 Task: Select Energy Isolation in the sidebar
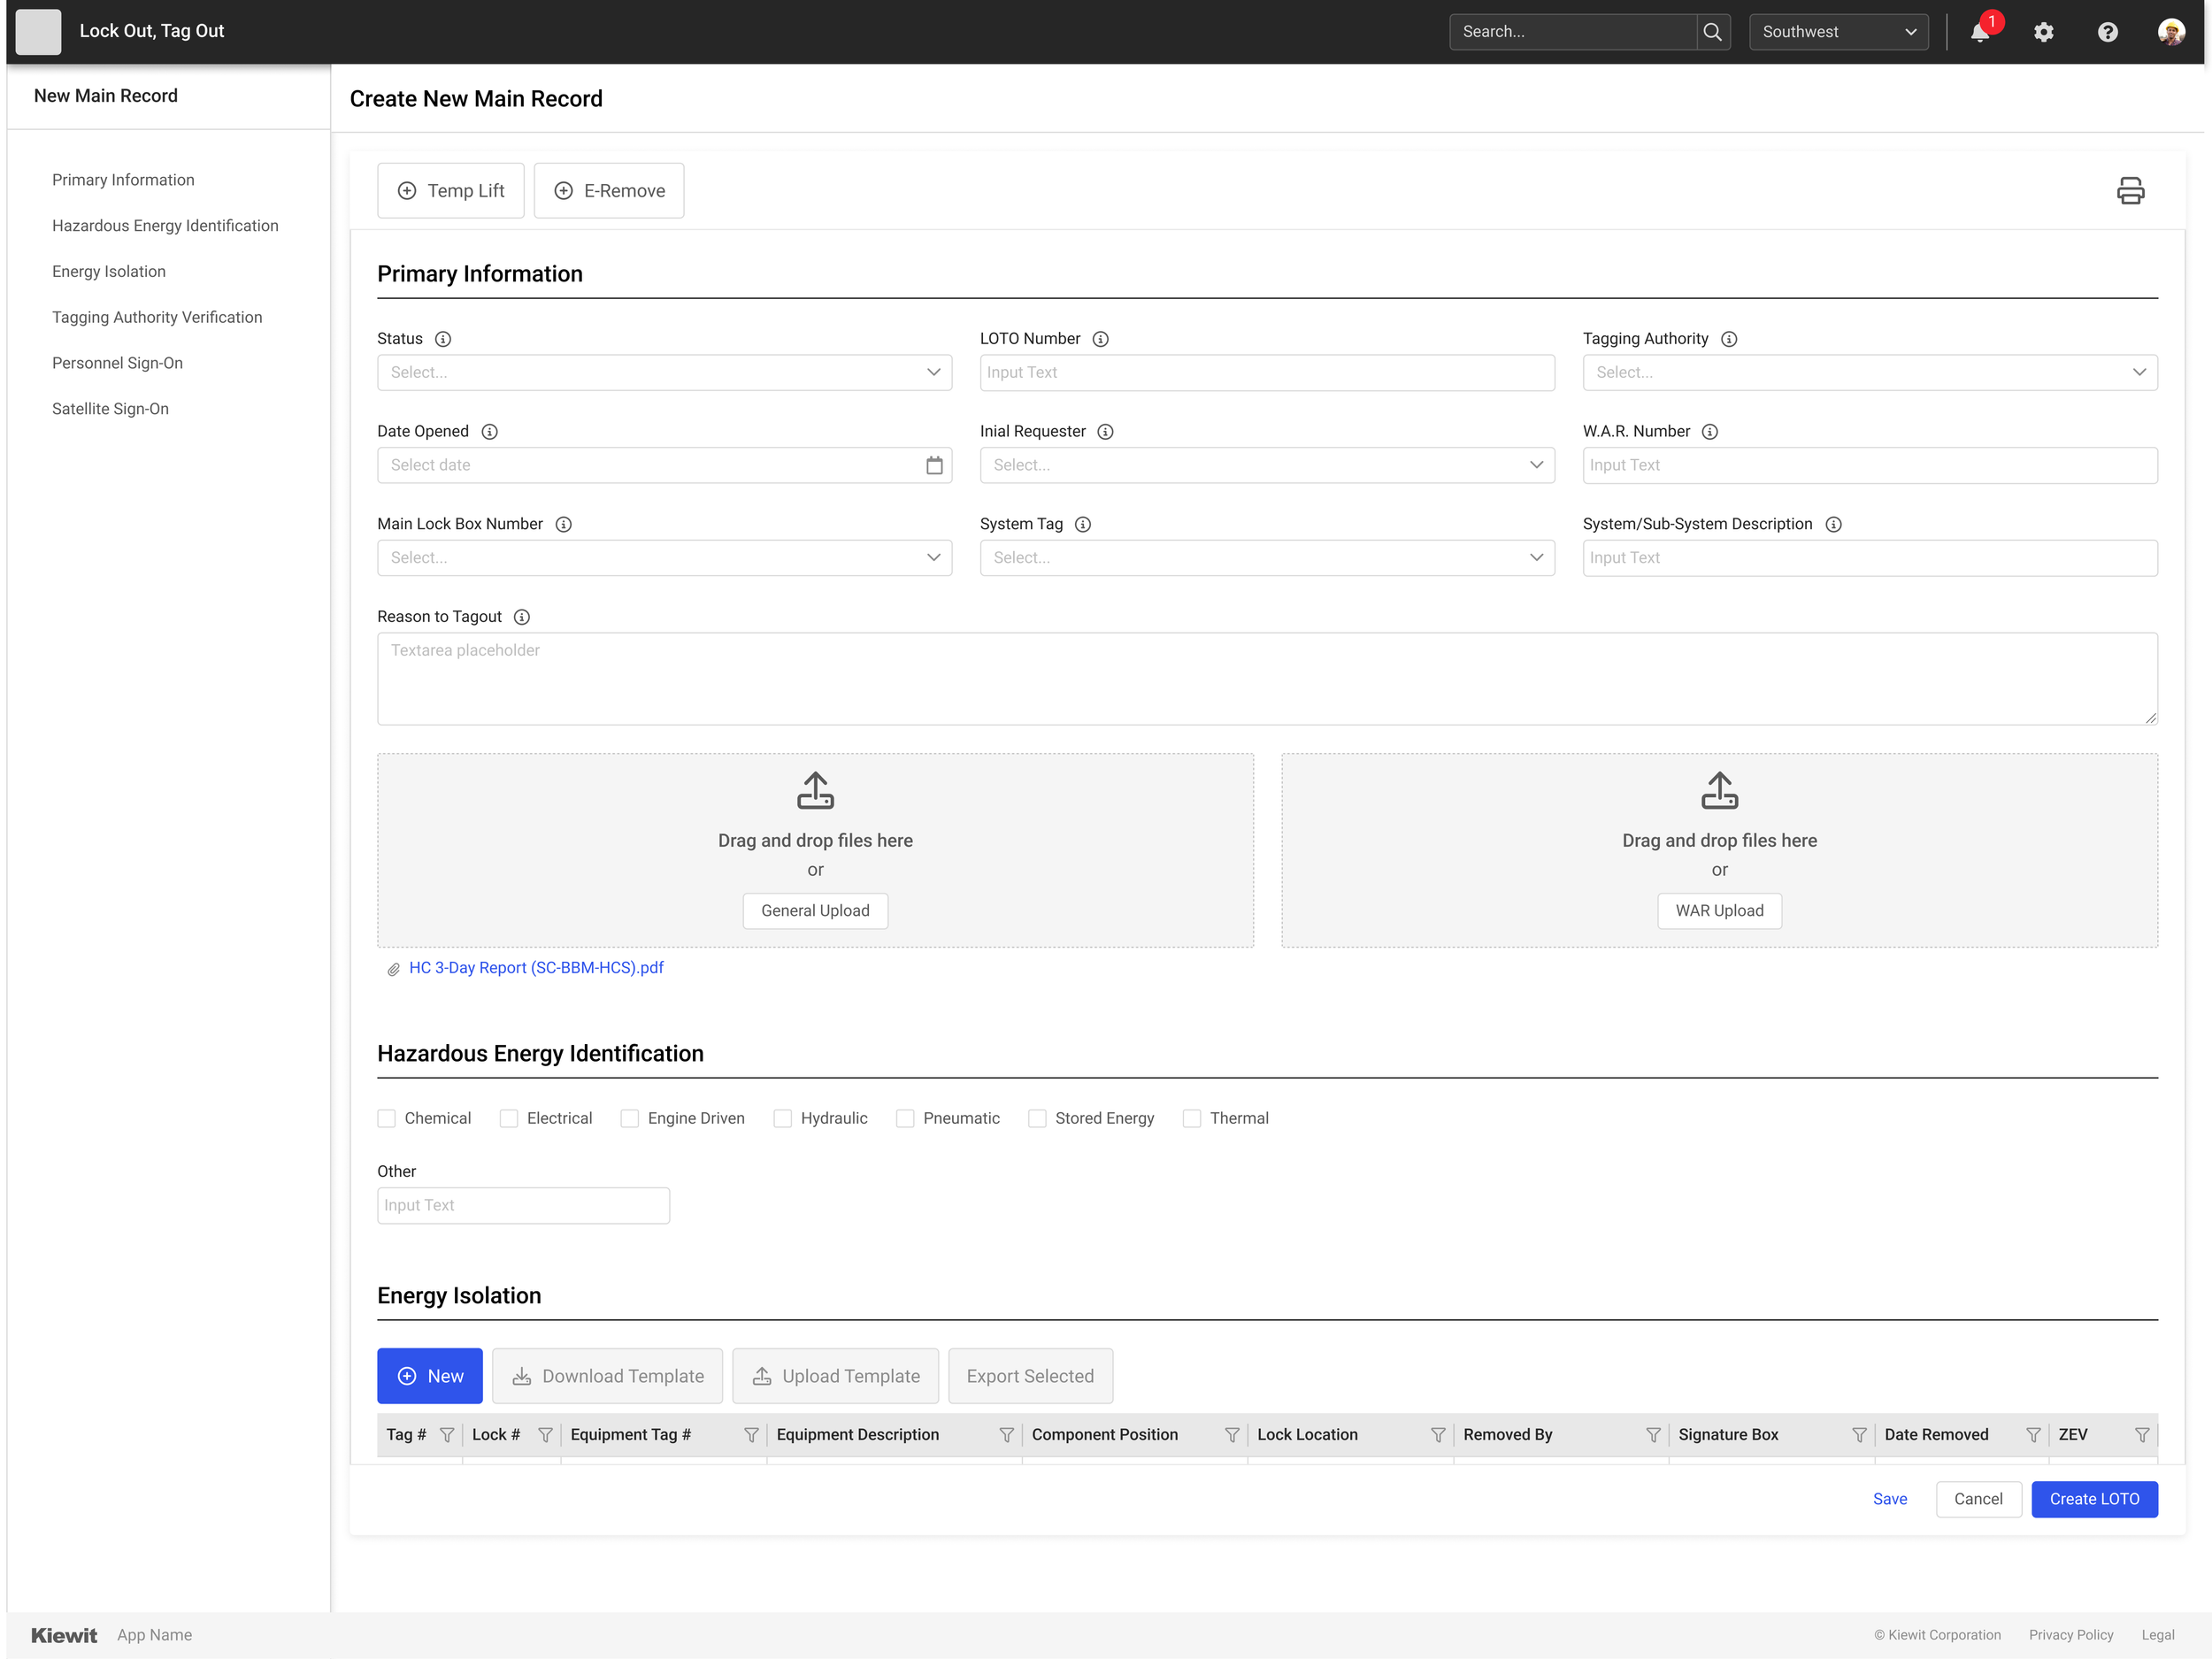pos(108,271)
